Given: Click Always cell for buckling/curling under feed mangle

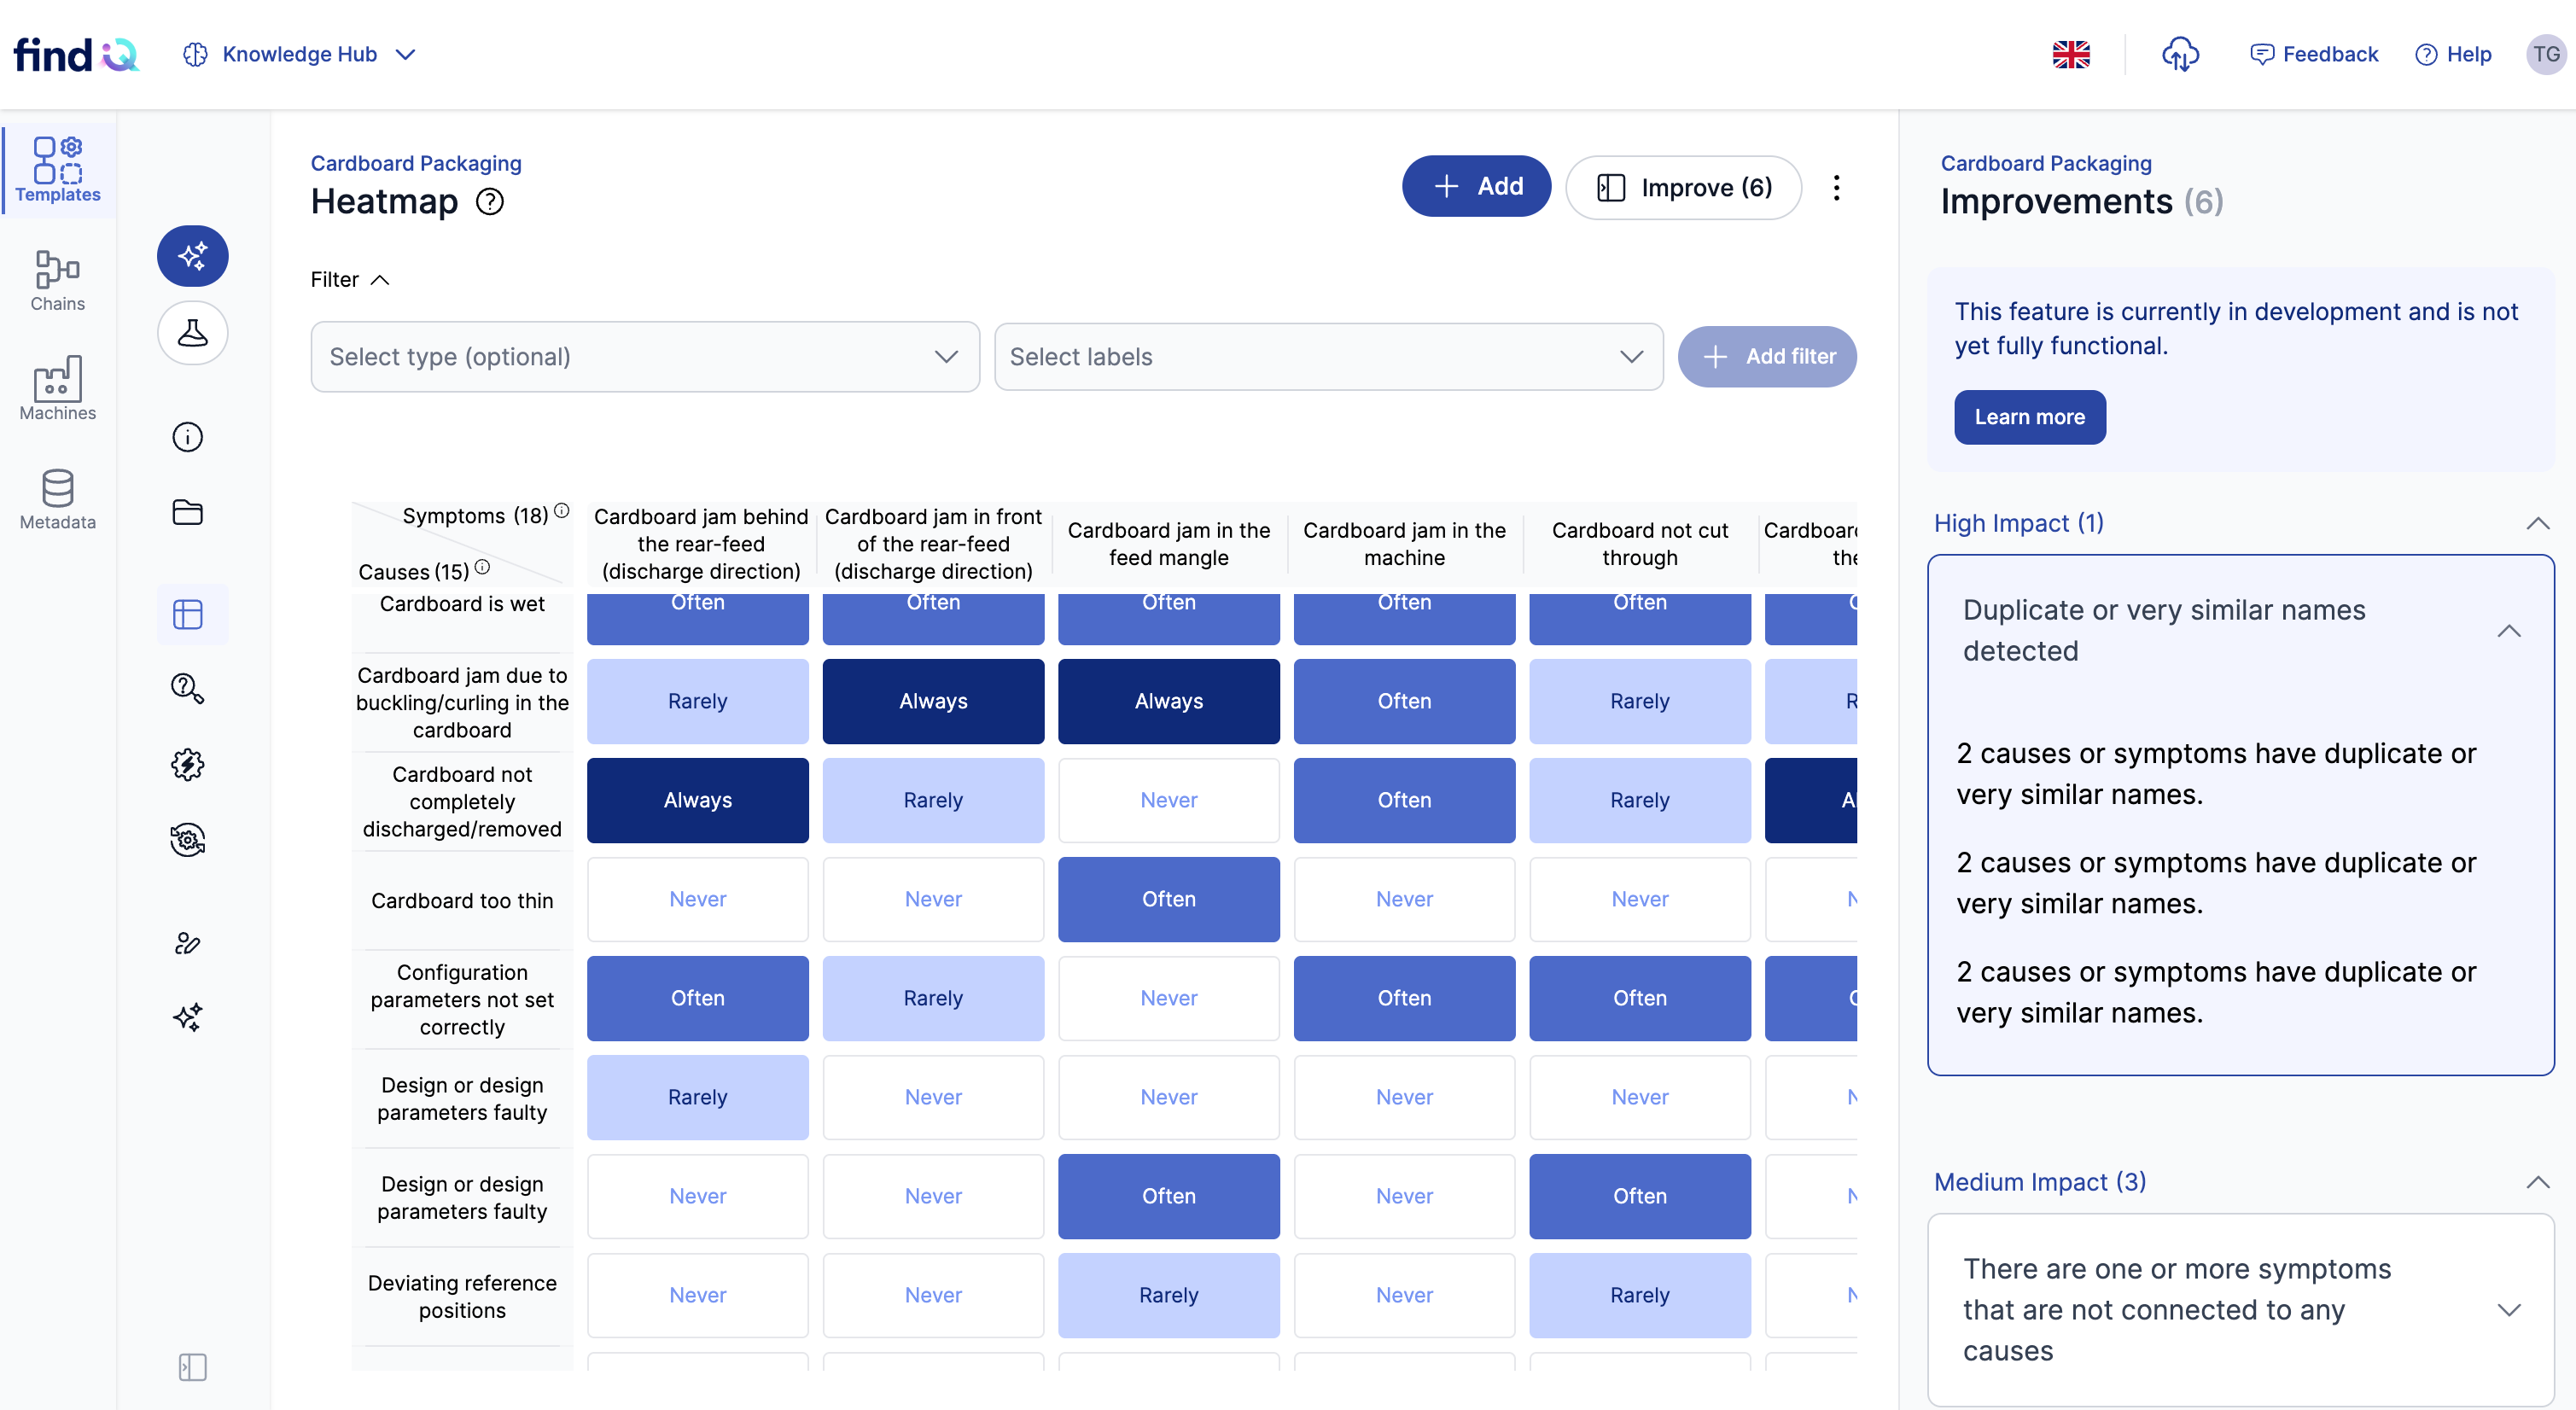Looking at the screenshot, I should pyautogui.click(x=1169, y=701).
